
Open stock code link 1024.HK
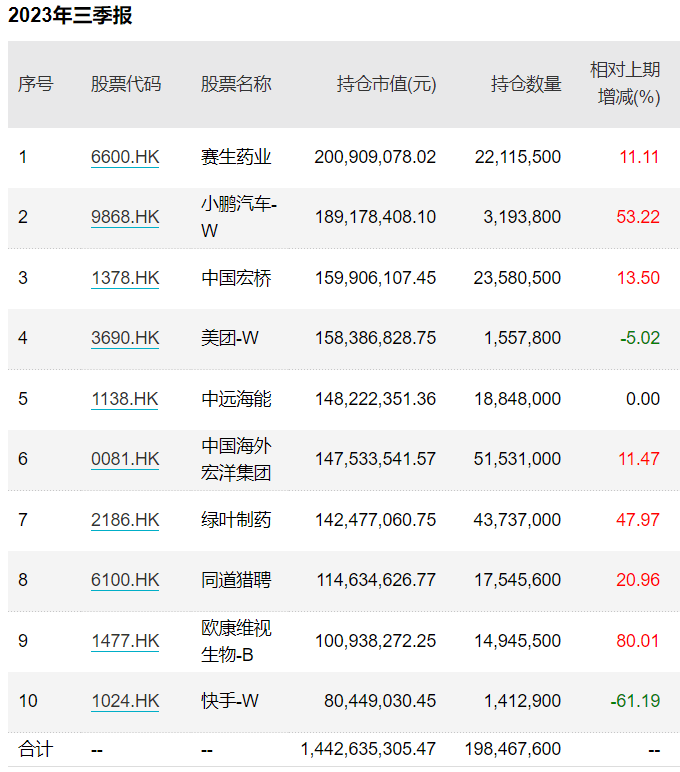point(124,701)
